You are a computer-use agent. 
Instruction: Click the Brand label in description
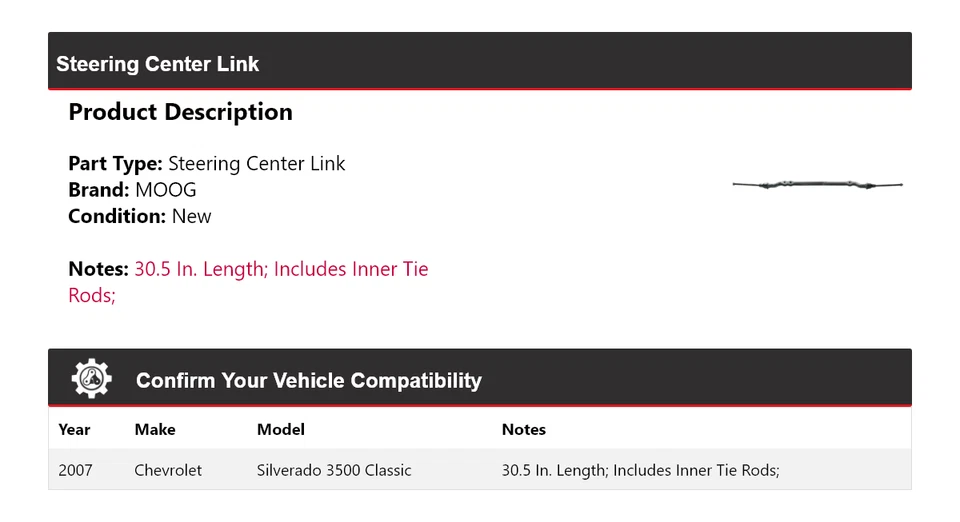98,190
